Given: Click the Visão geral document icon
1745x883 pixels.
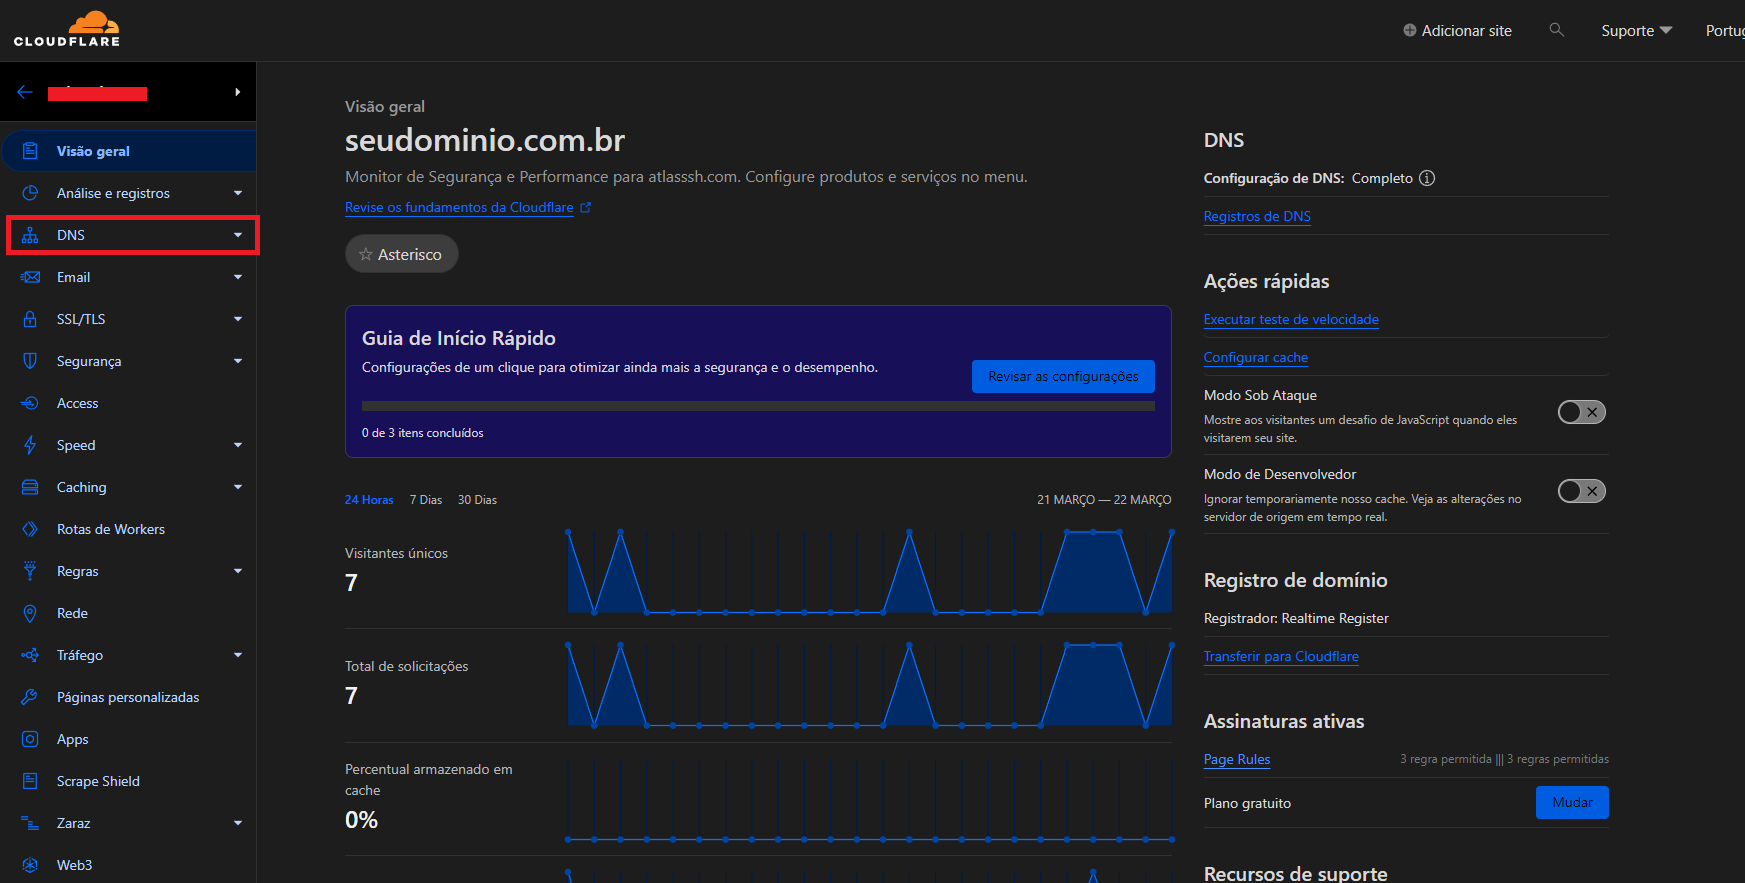Looking at the screenshot, I should (30, 151).
